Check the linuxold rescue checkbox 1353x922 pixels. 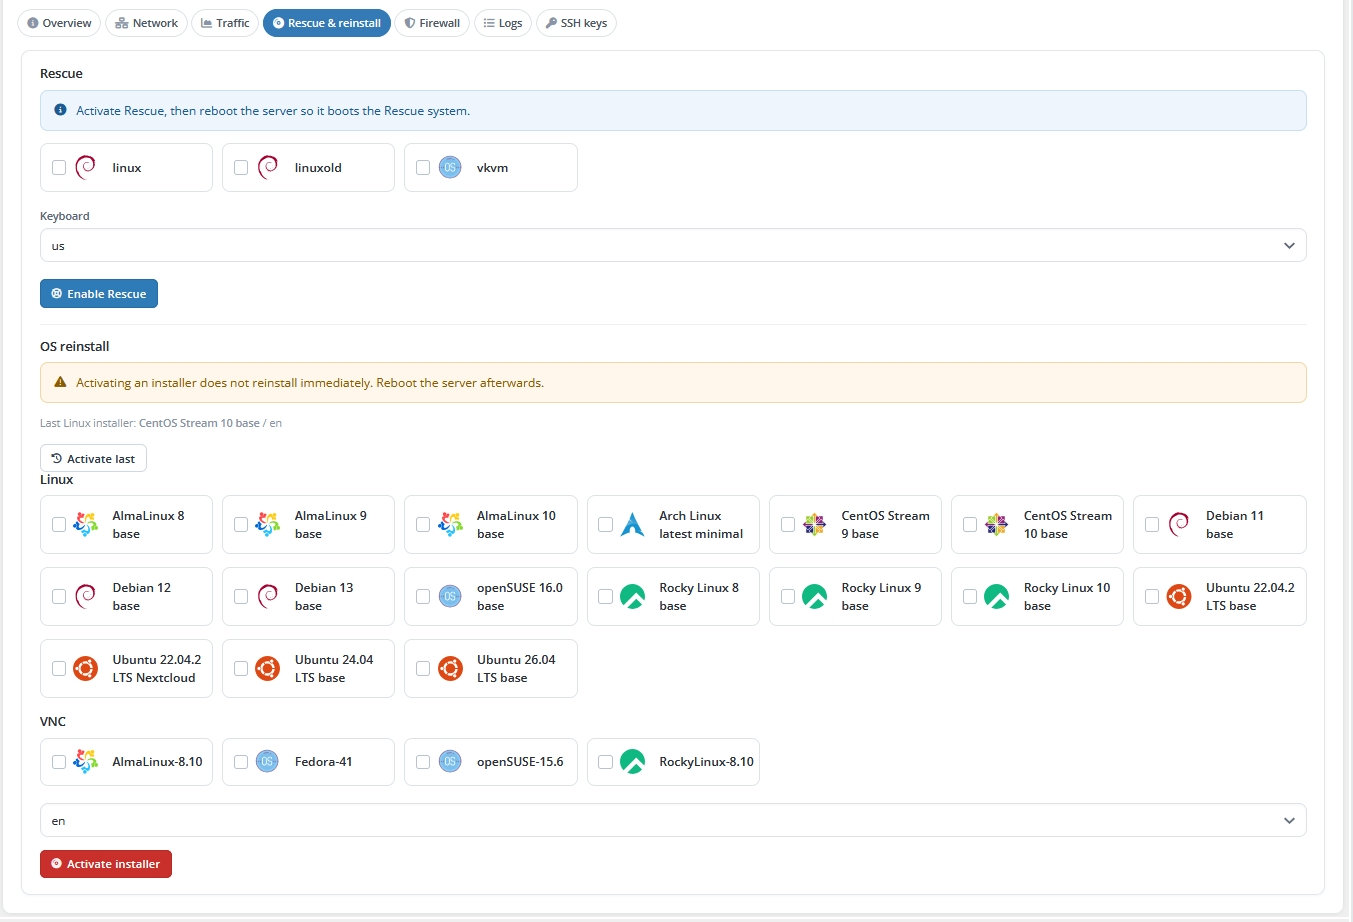pos(241,168)
